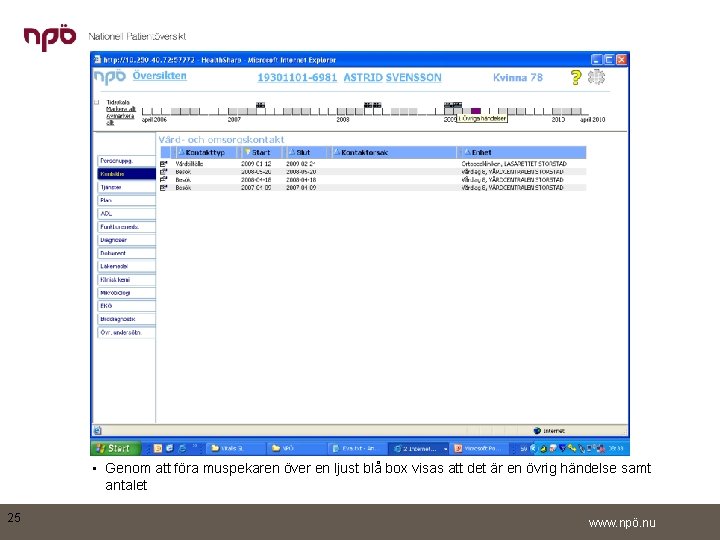This screenshot has width=720, height=540.
Task: Open the Personuppg. section
Action: coord(126,161)
